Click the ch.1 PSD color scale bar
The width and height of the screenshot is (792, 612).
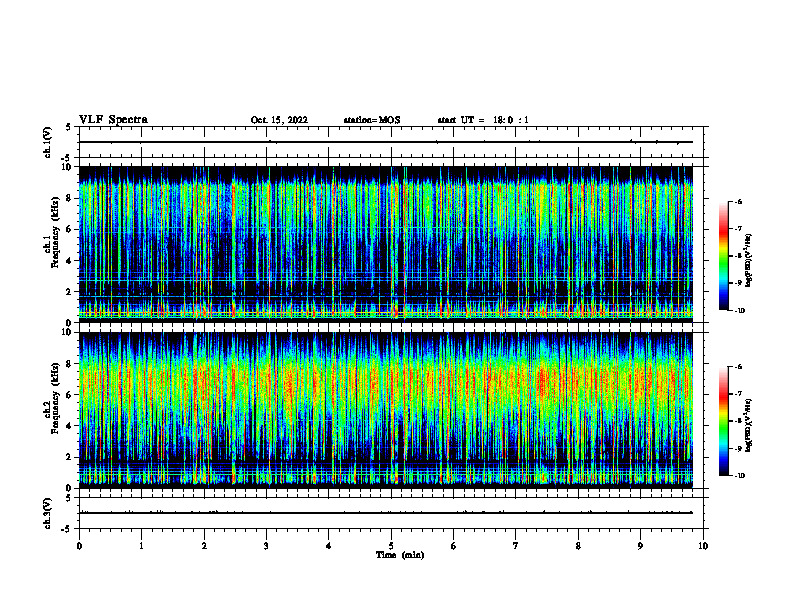(x=723, y=256)
